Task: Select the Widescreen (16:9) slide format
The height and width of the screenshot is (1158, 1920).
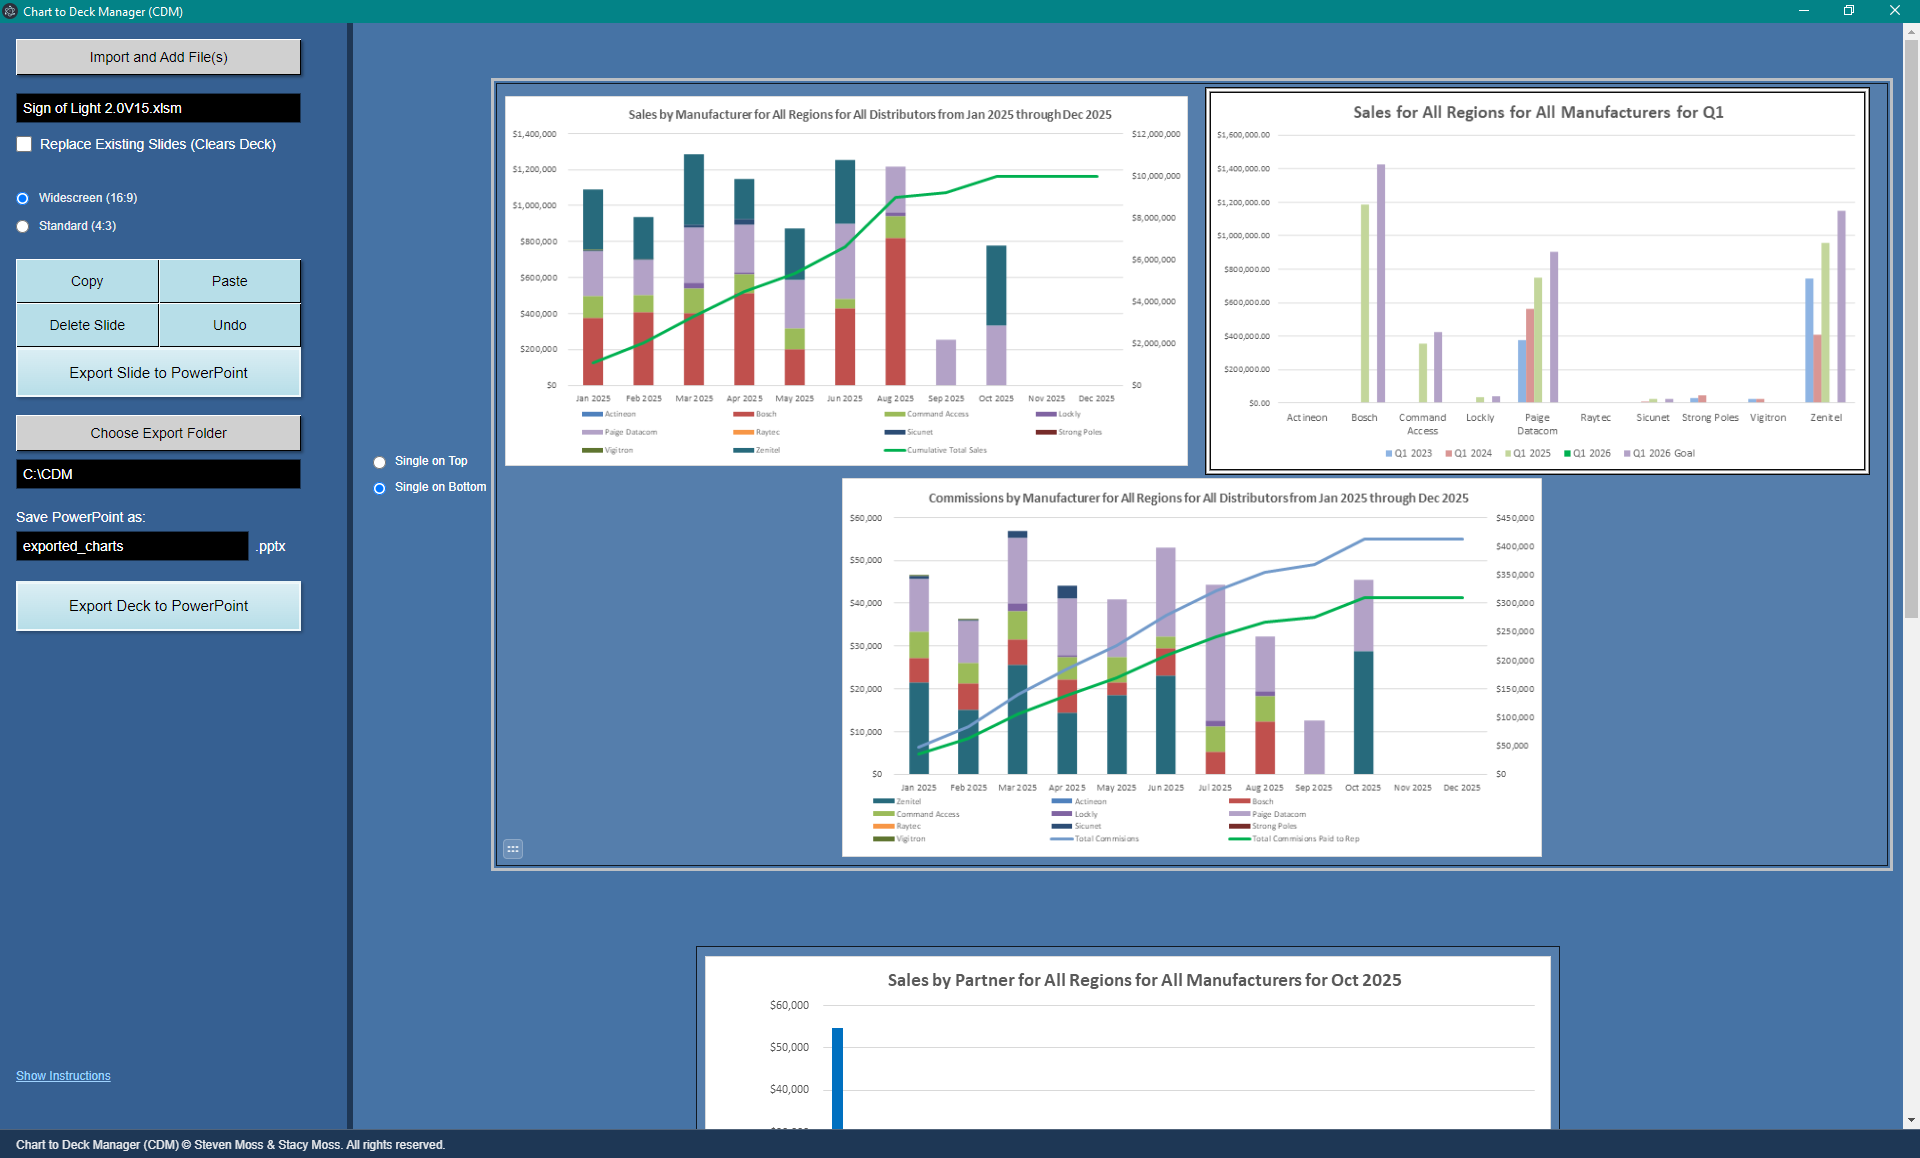Action: click(22, 198)
